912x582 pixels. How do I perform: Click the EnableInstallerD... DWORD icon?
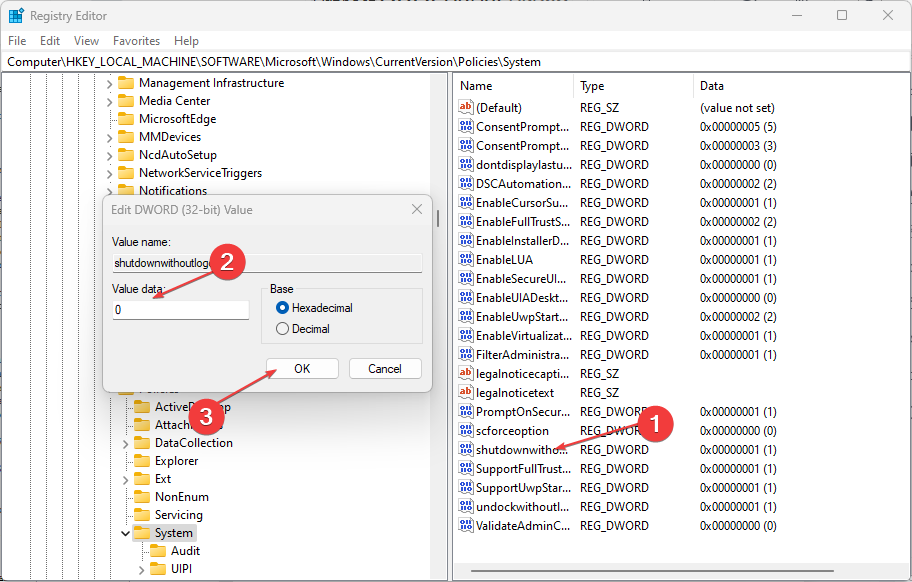[465, 240]
